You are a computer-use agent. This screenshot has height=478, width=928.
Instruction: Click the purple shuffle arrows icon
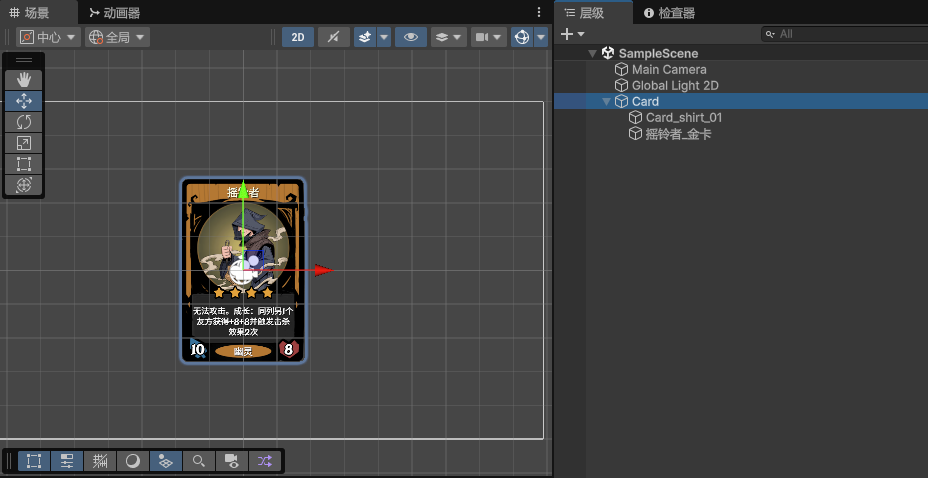click(265, 461)
